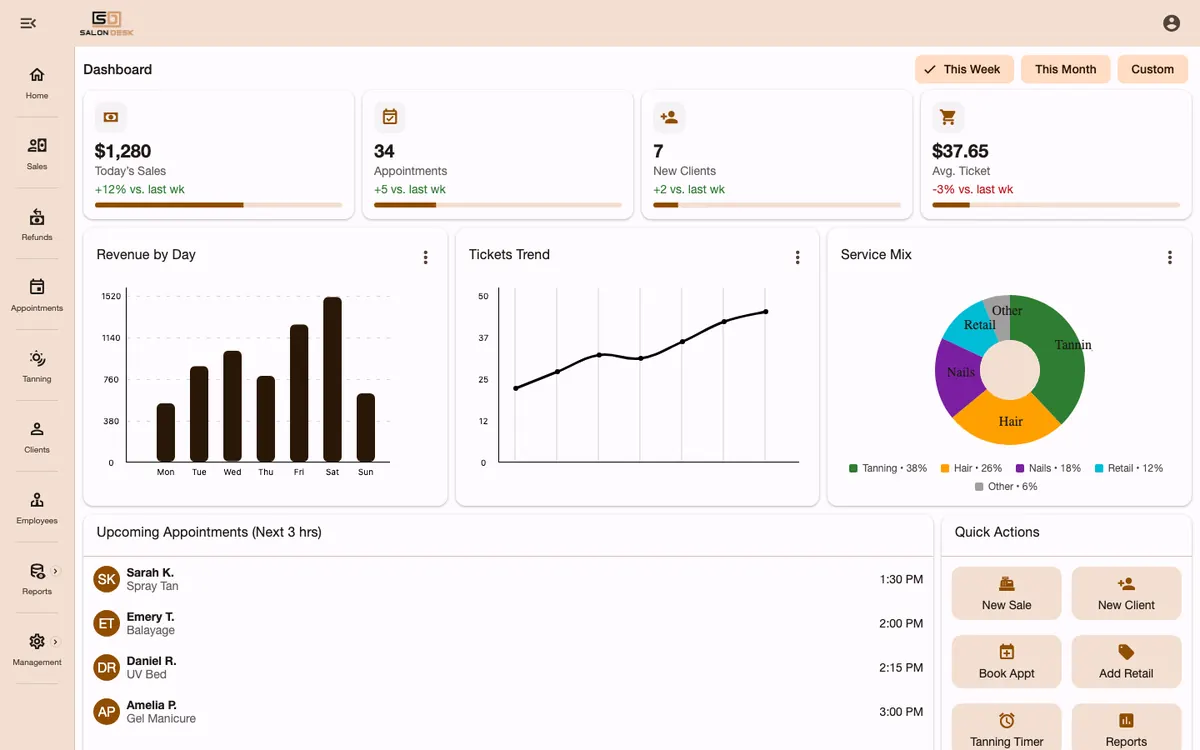This screenshot has height=750, width=1200.
Task: Click the Salon Desk logo
Action: (106, 23)
